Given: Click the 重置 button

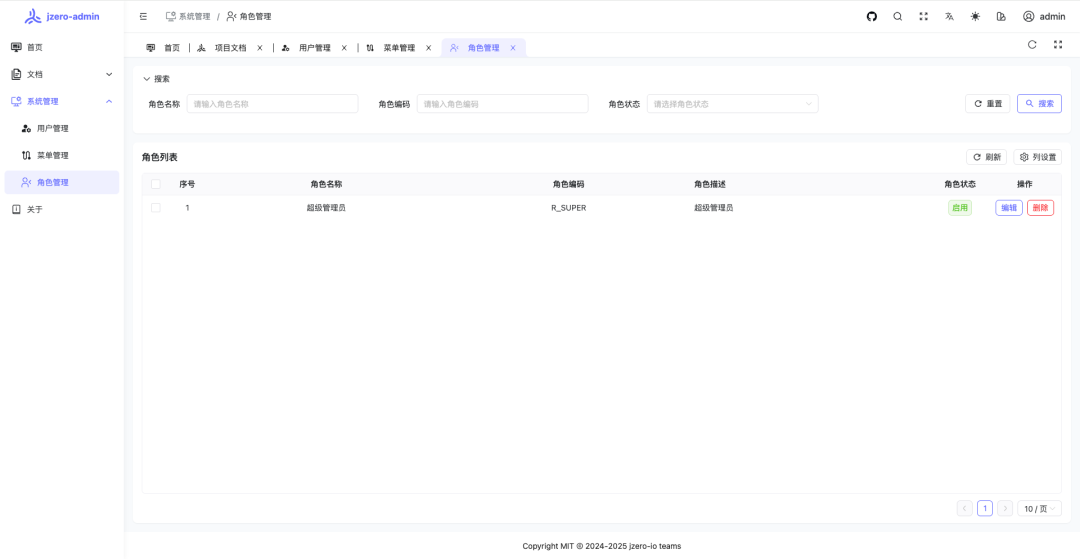Looking at the screenshot, I should [x=988, y=104].
